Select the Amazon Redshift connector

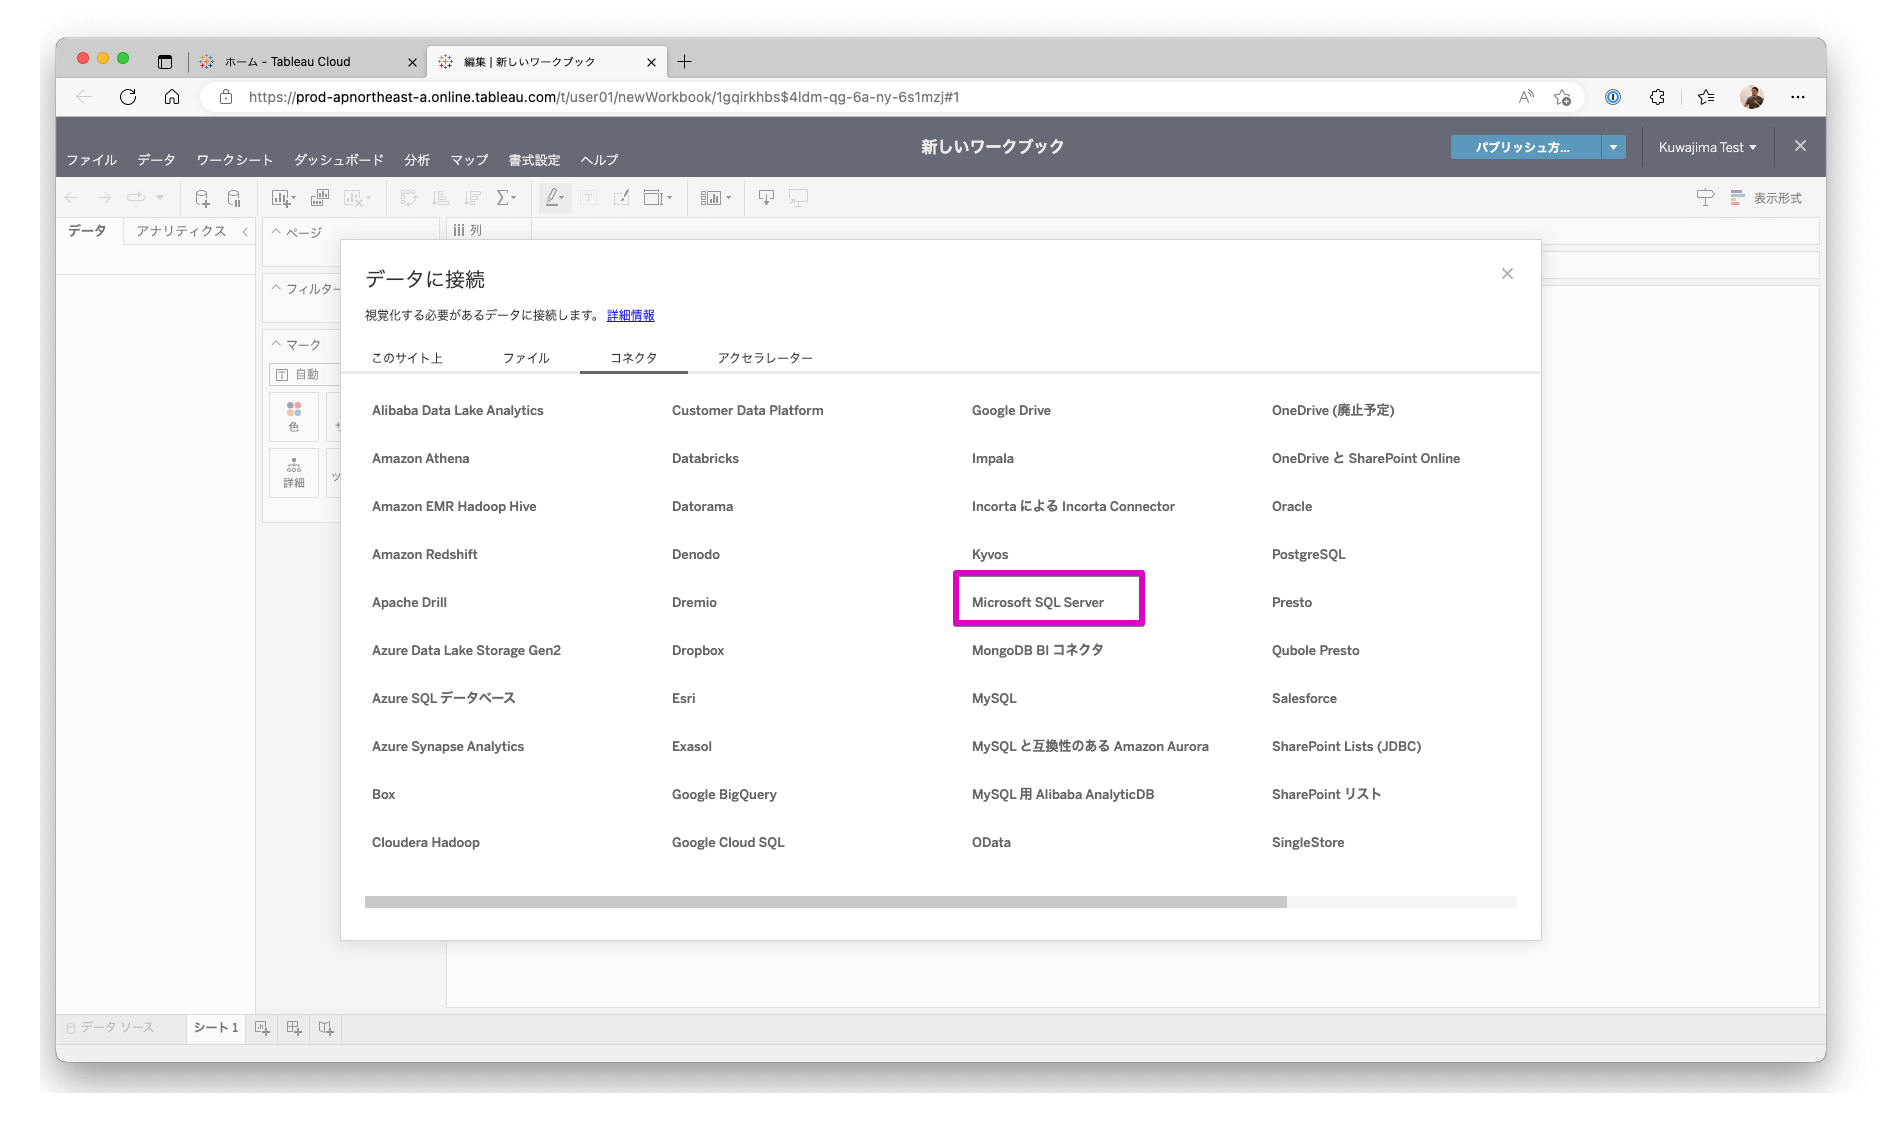[x=425, y=555]
